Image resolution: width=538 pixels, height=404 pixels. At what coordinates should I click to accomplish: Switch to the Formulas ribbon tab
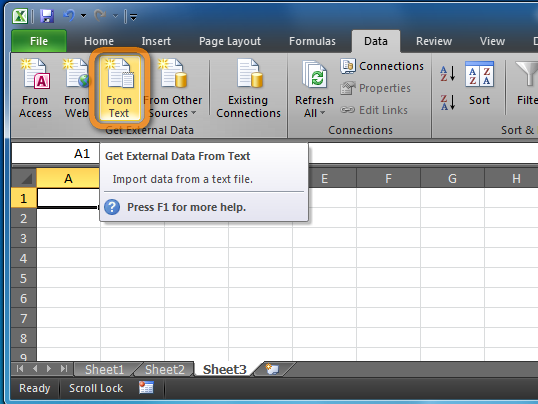(312, 41)
